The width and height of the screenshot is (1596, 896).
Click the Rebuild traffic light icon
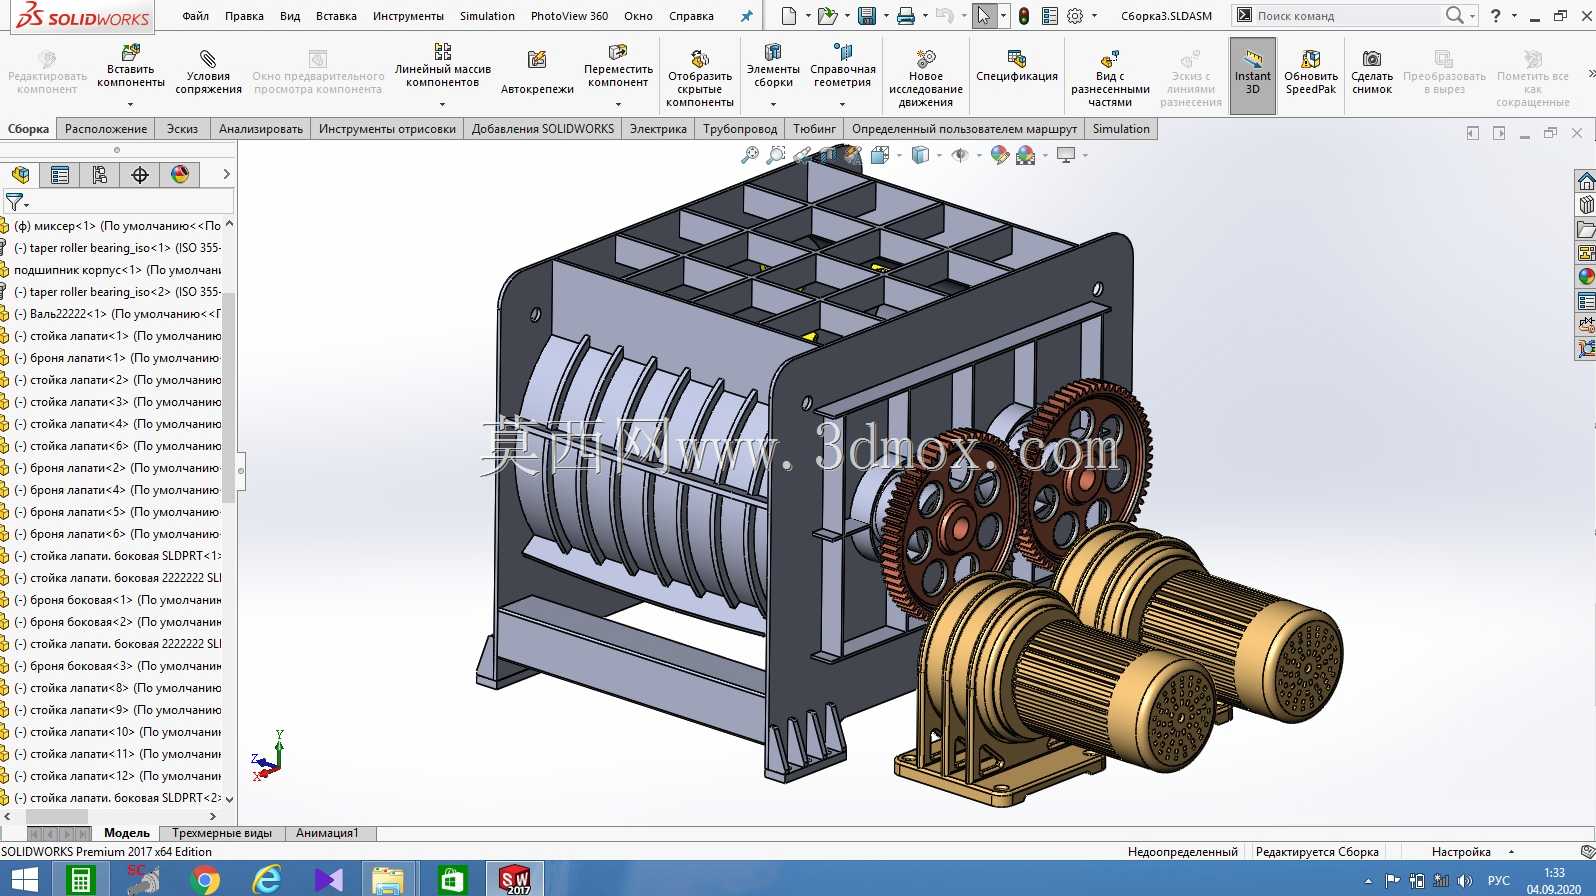(x=1024, y=16)
